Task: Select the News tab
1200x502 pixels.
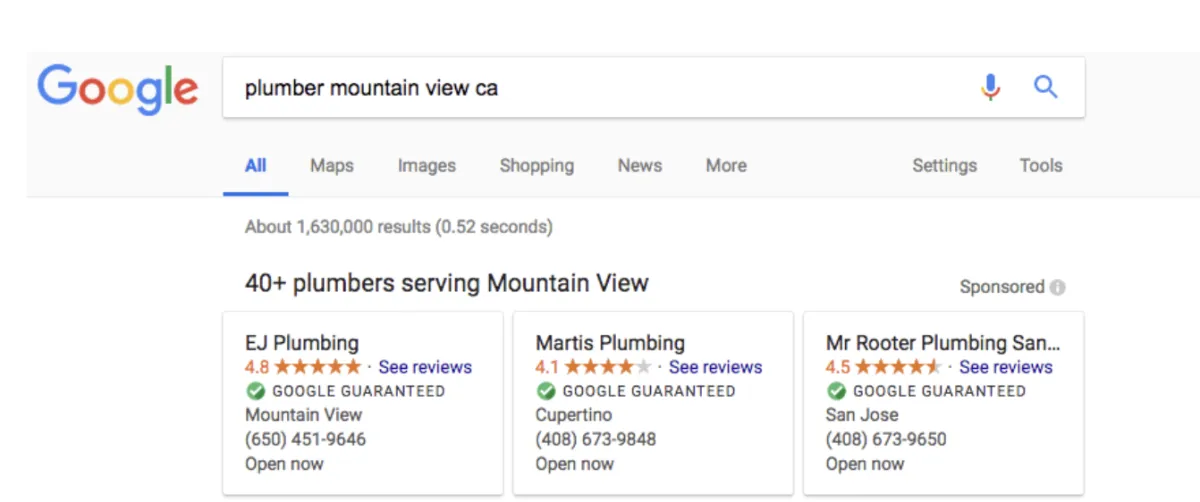Action: 640,166
